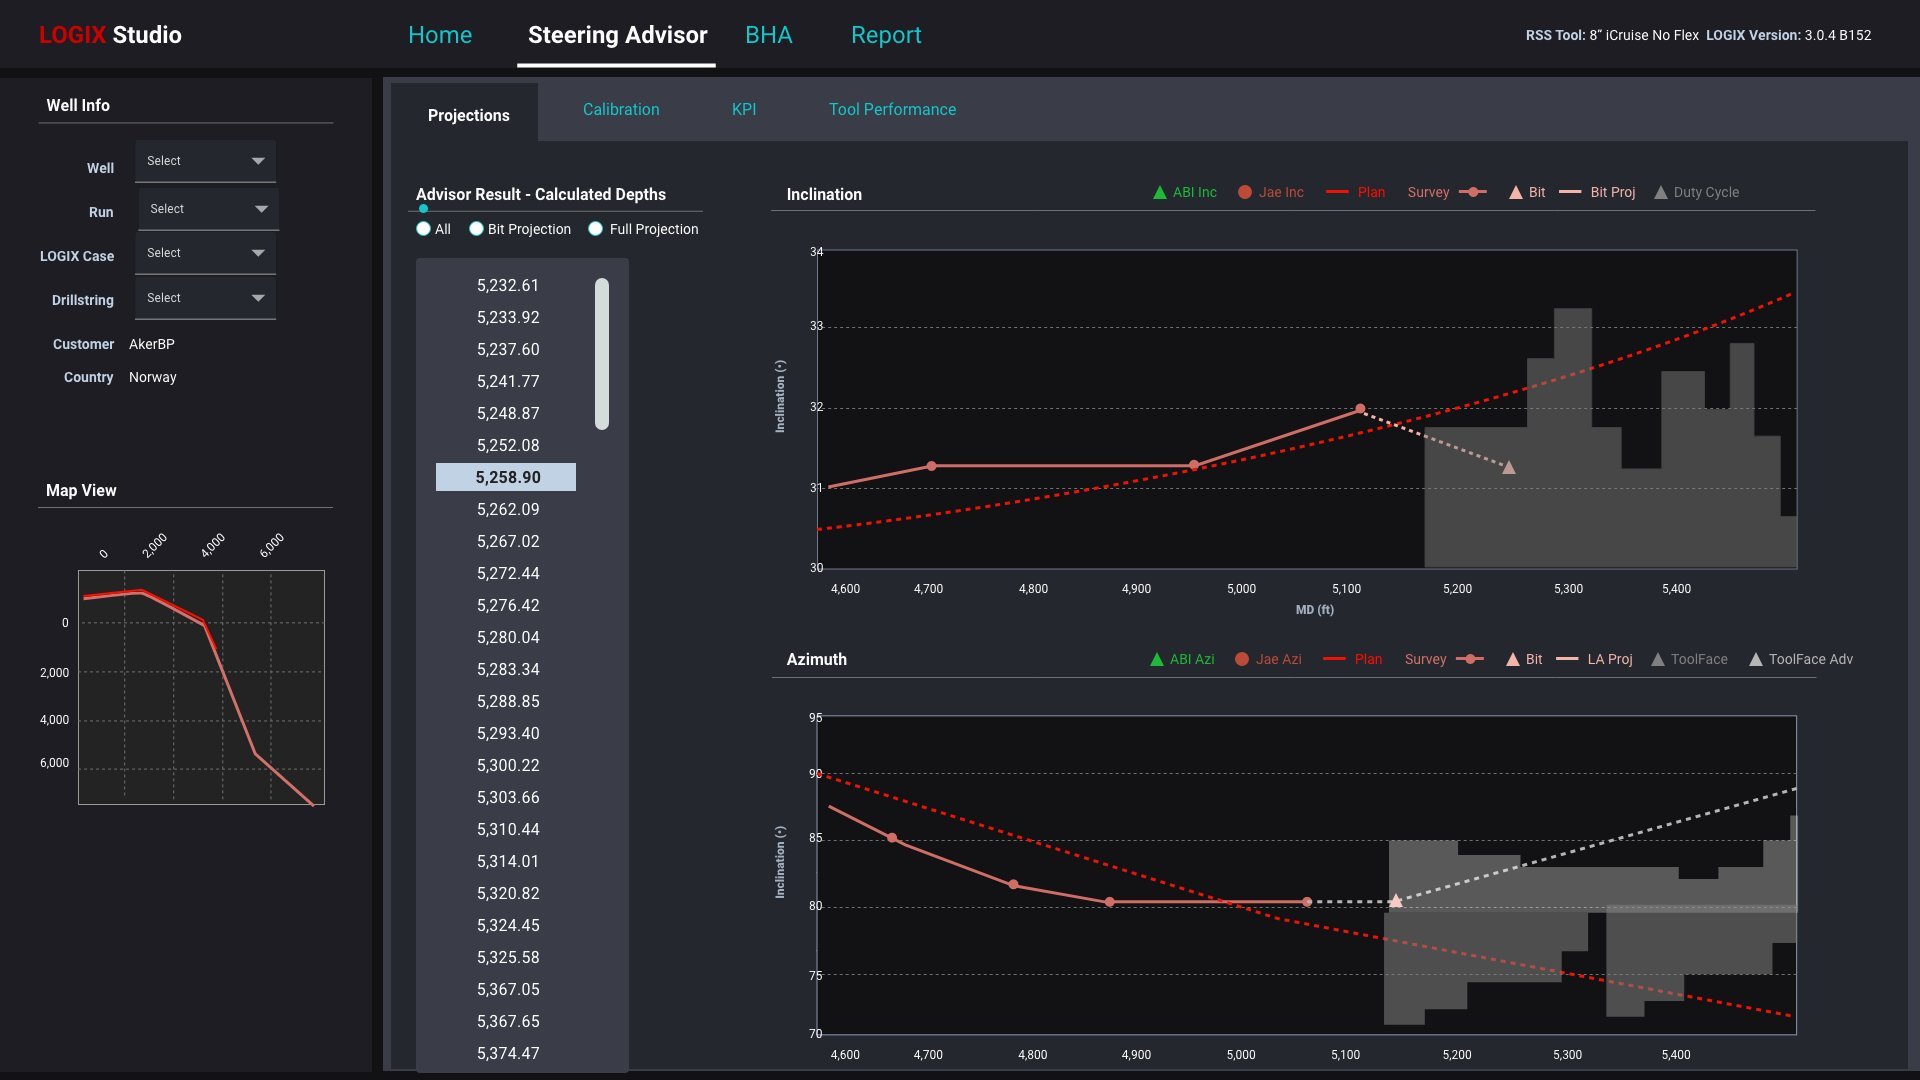Click Bit triangle icon in Inclination legend
This screenshot has width=1920, height=1080.
[1515, 193]
